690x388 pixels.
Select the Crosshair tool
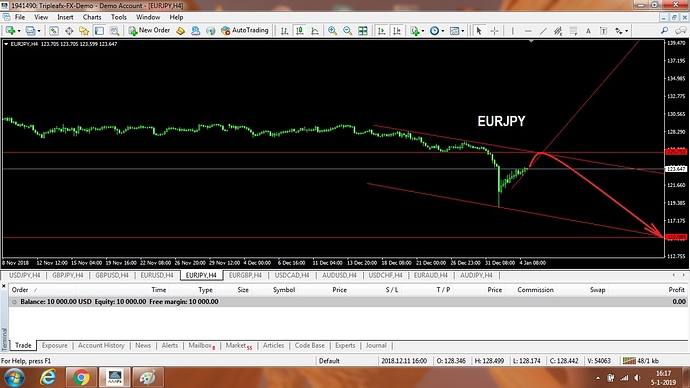coord(495,31)
